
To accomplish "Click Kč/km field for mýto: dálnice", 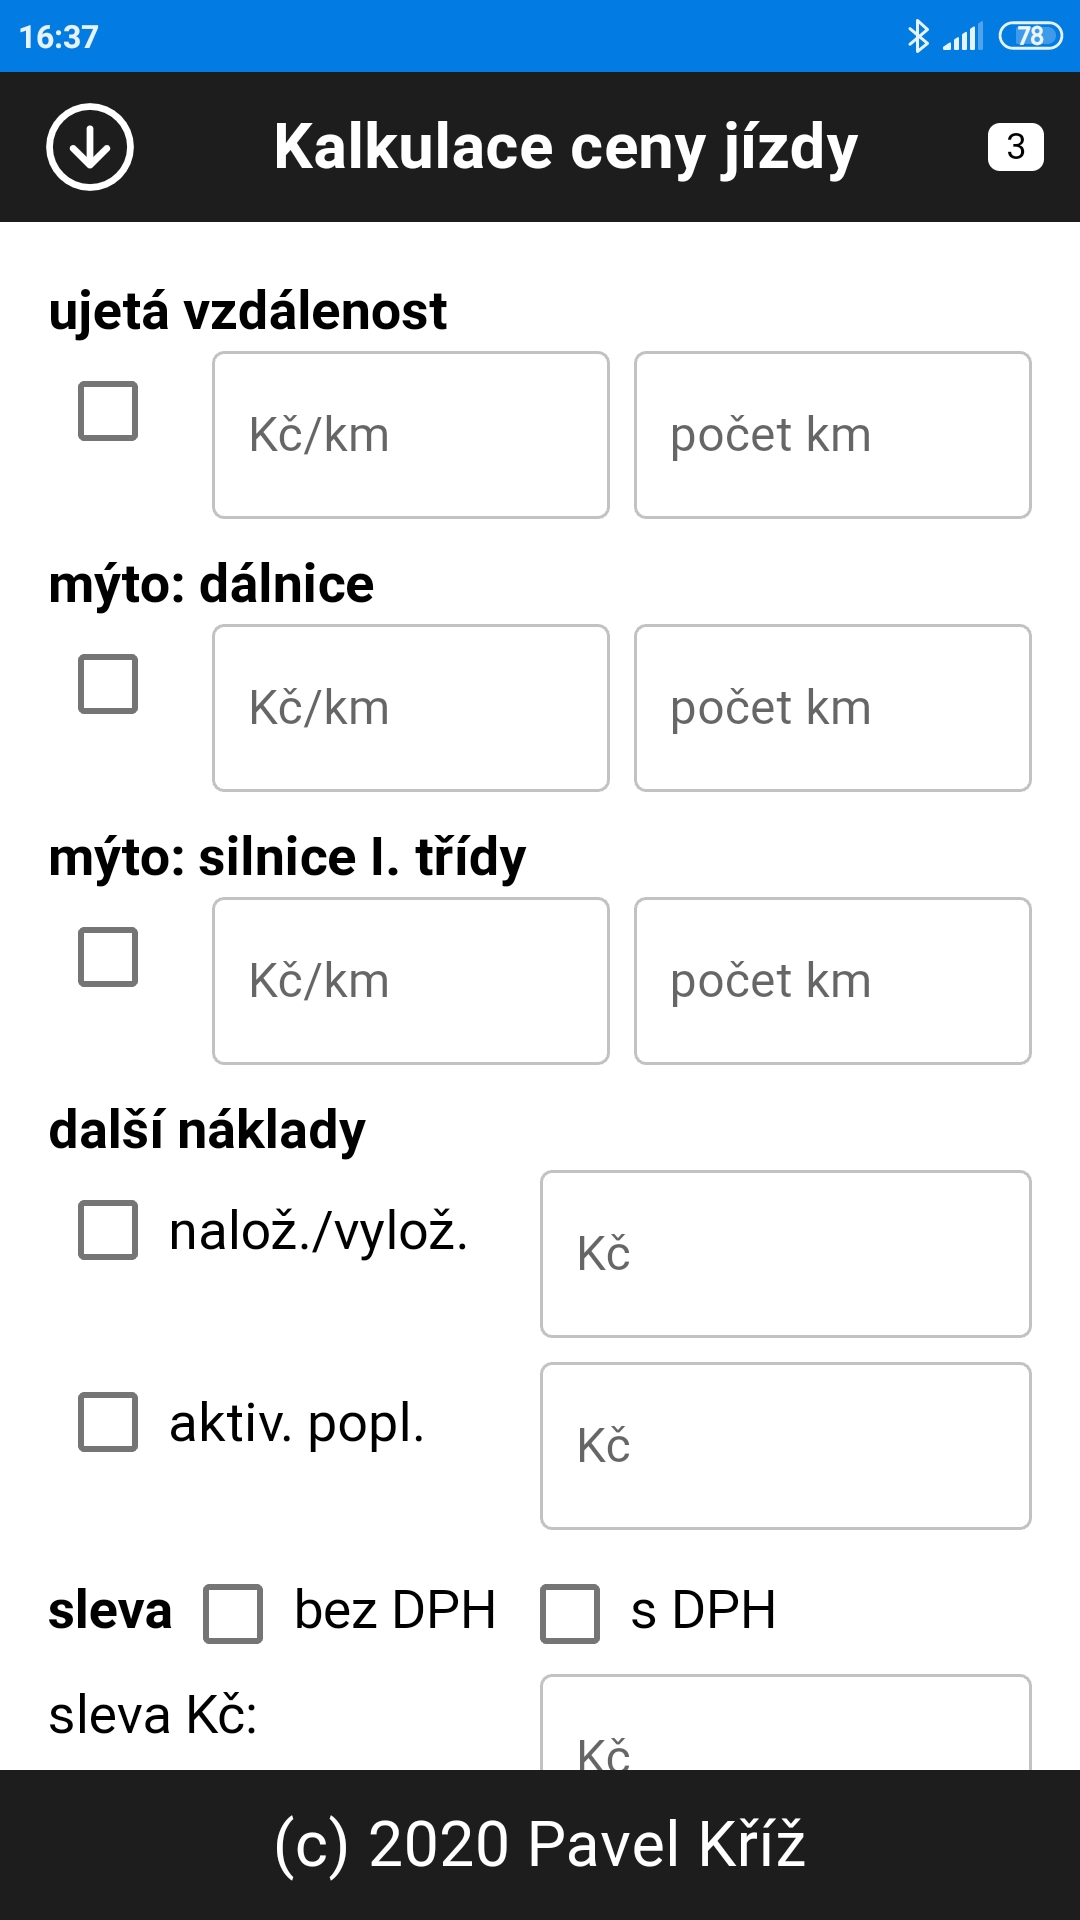I will [411, 708].
